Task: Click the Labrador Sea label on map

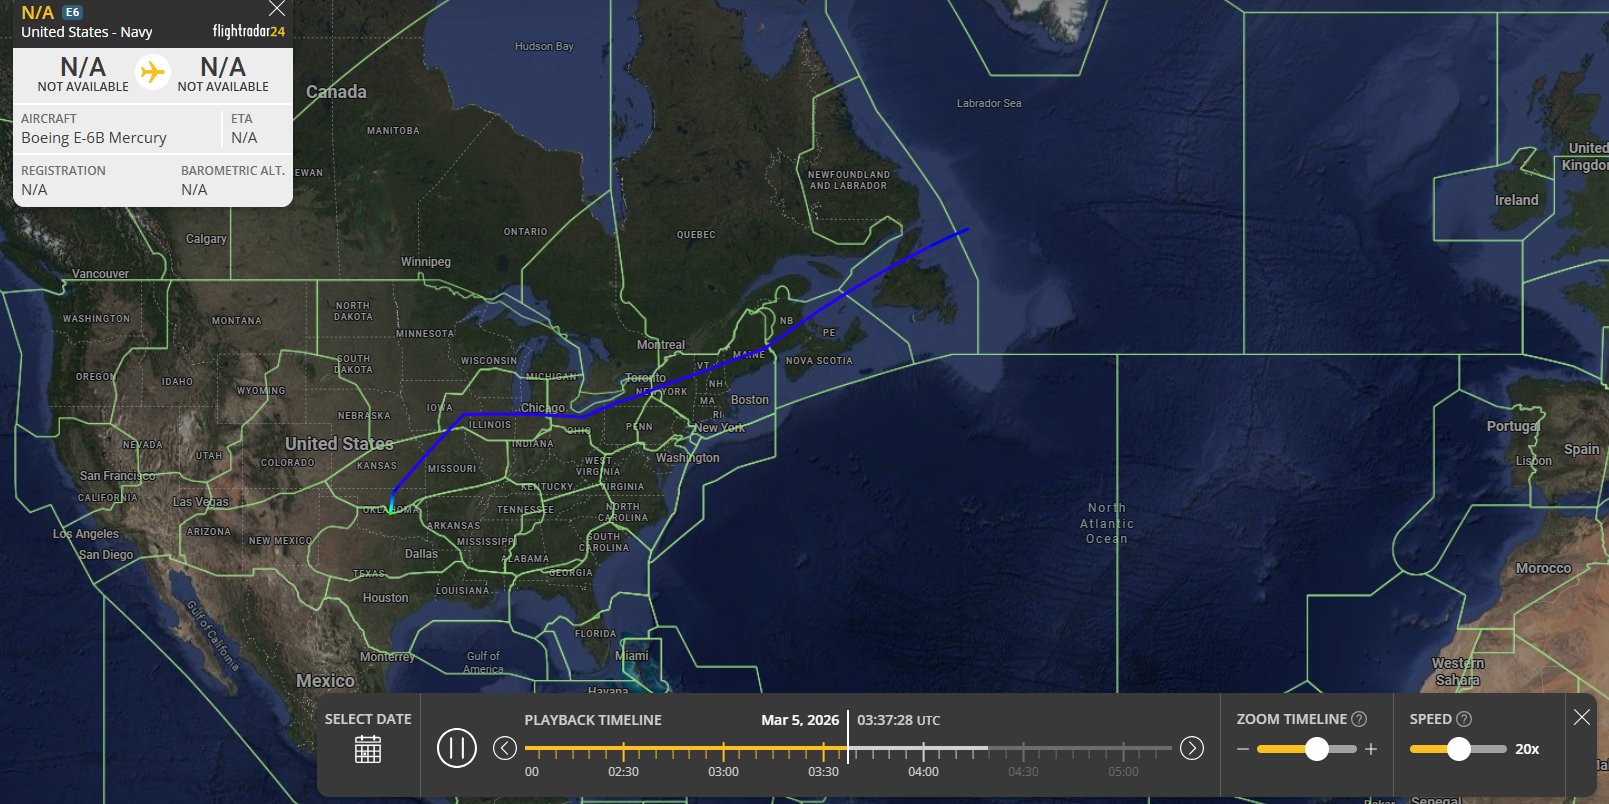Action: (989, 103)
